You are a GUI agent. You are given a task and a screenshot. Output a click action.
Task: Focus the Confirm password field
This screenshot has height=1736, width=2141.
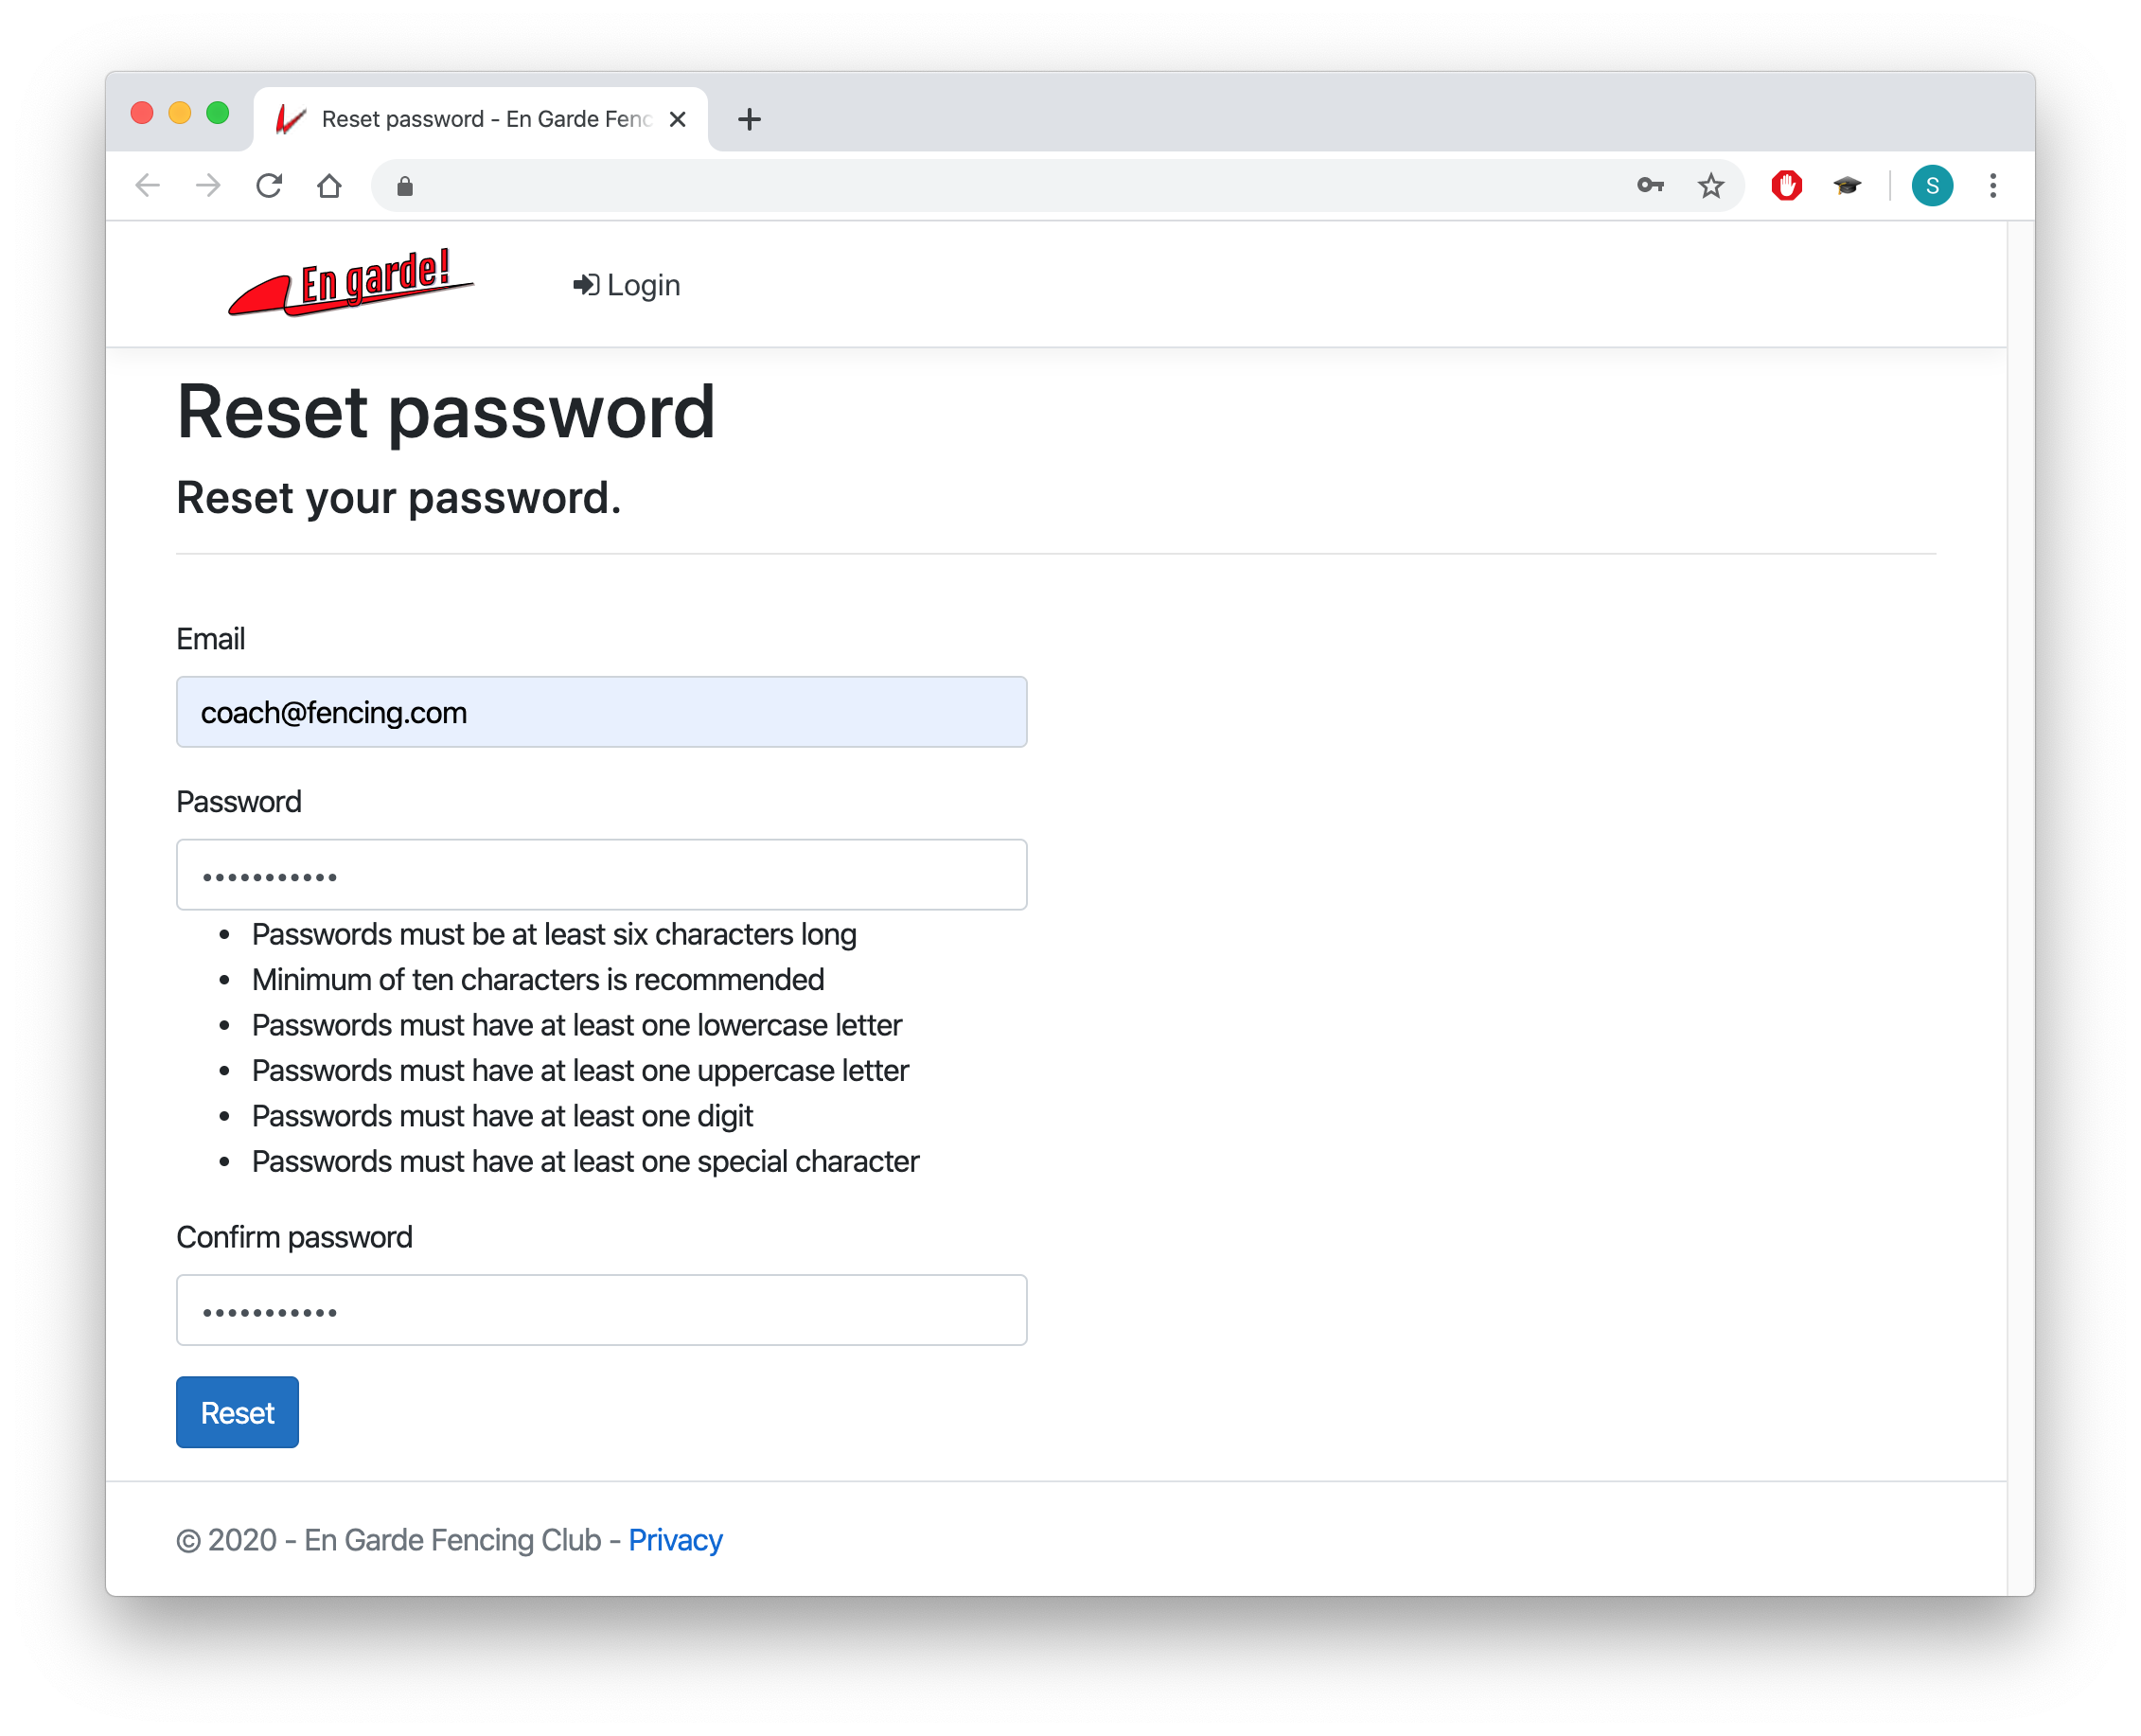click(x=602, y=1310)
